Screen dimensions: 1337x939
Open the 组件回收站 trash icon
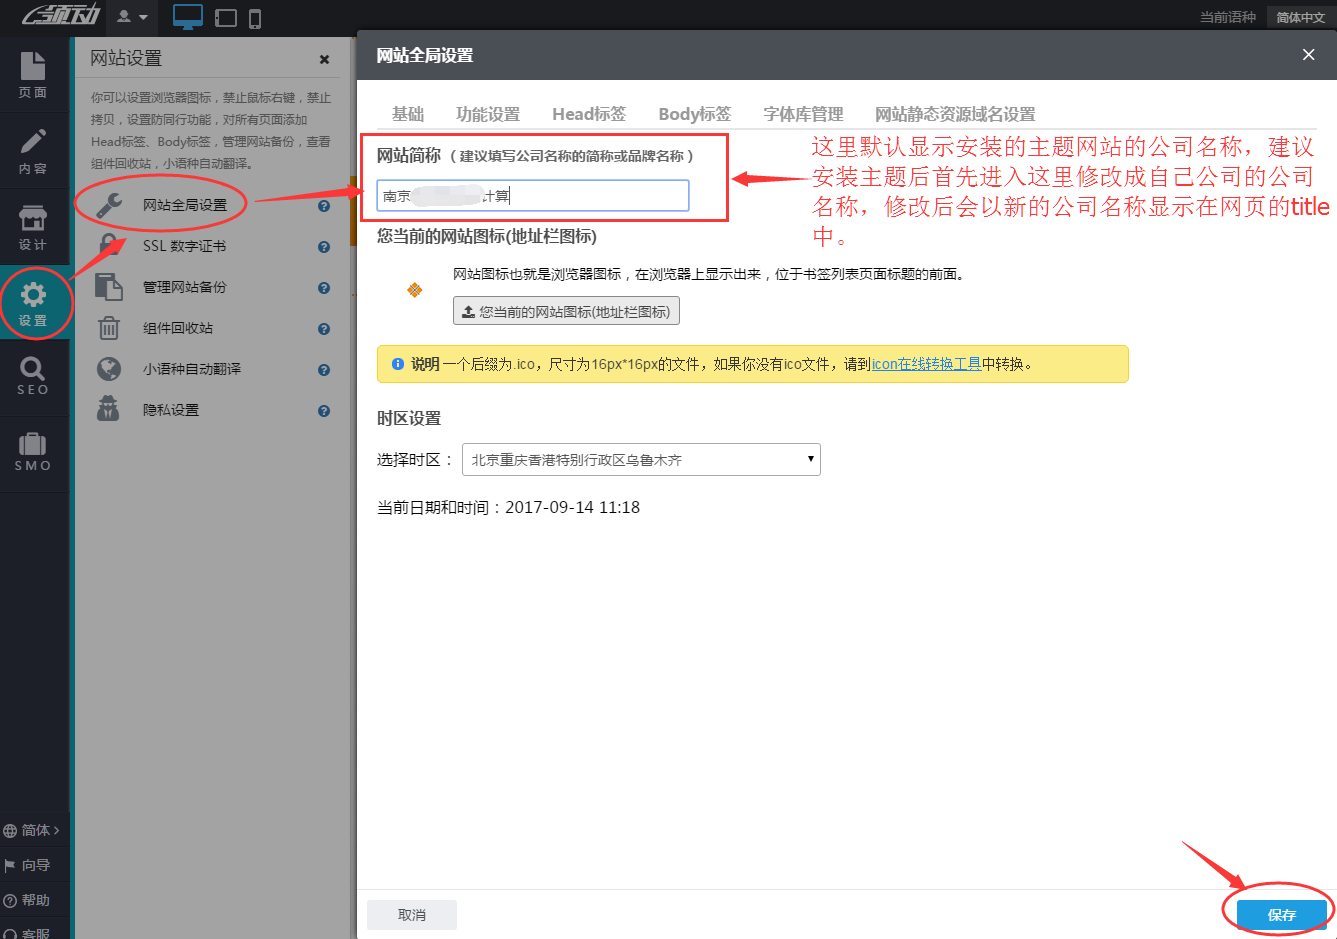coord(108,327)
